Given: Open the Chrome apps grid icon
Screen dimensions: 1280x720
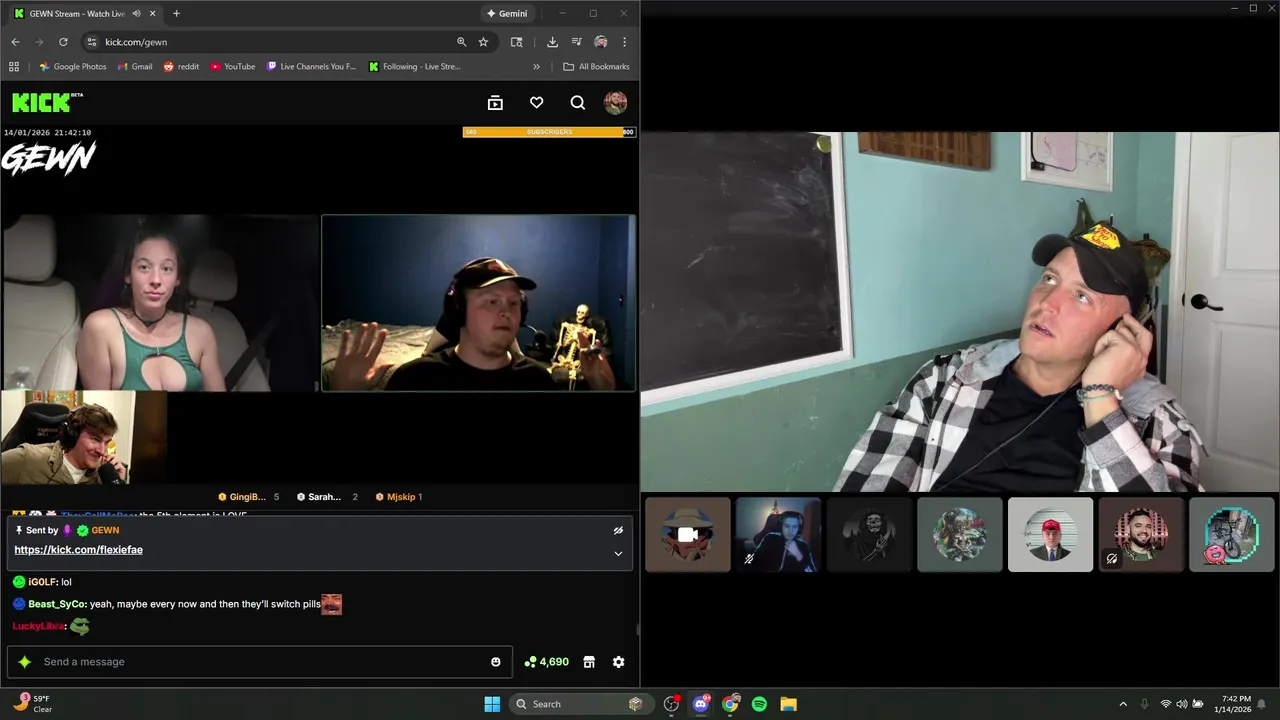Looking at the screenshot, I should 14,67.
